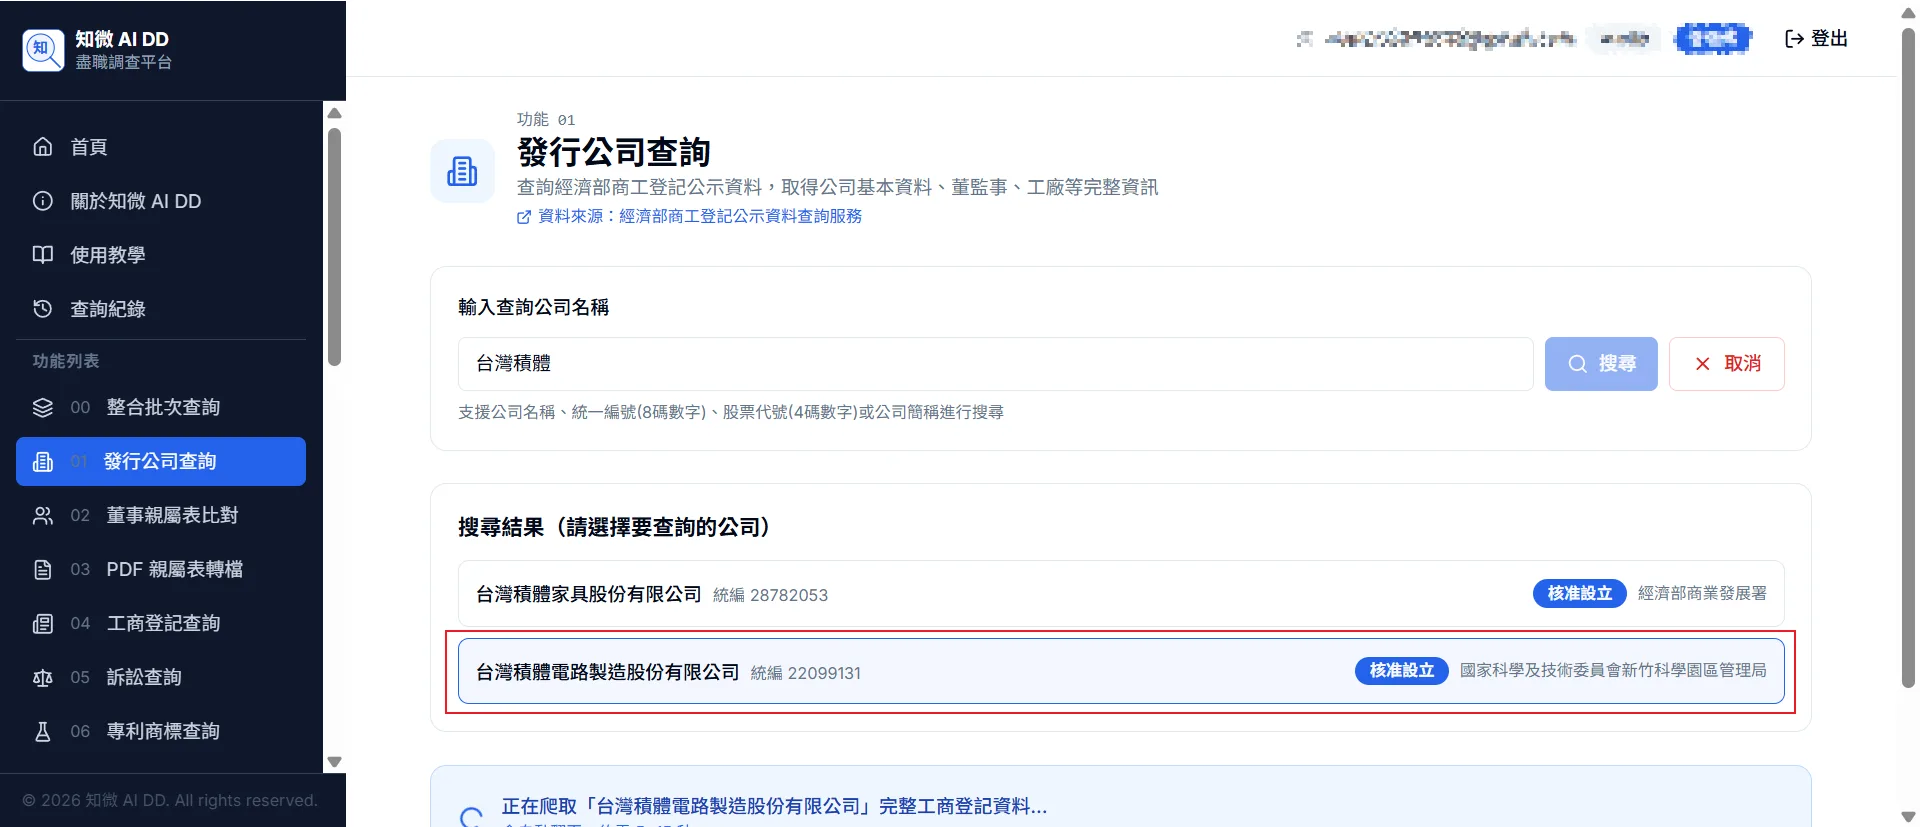Click the scales icon beside 訴訟查詢
This screenshot has width=1920, height=827.
tap(42, 677)
